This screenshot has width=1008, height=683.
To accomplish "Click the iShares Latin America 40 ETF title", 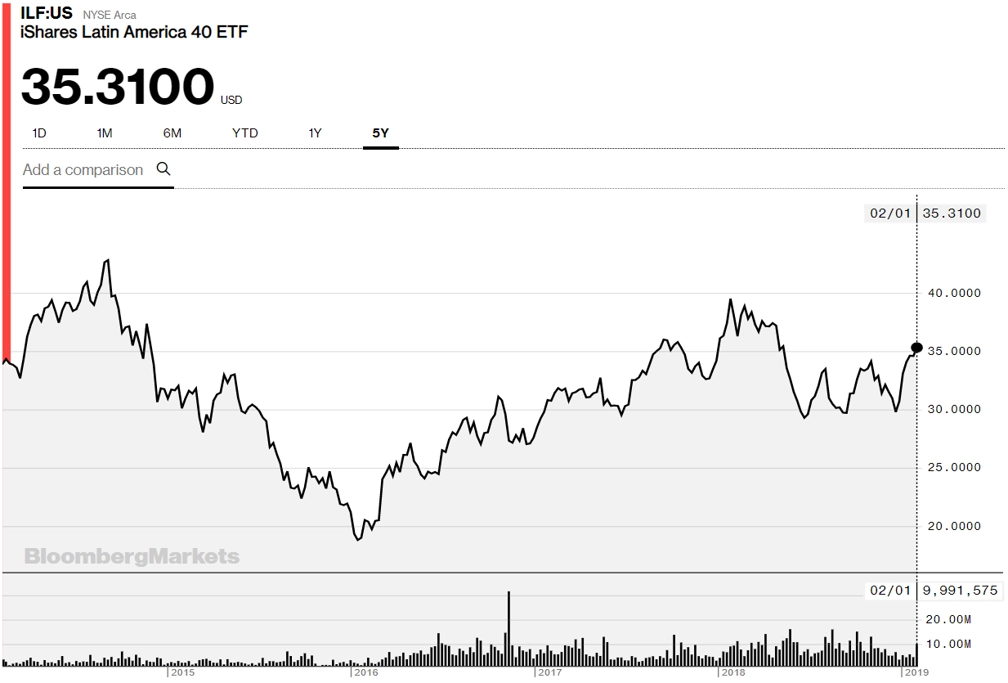I will click(x=134, y=32).
